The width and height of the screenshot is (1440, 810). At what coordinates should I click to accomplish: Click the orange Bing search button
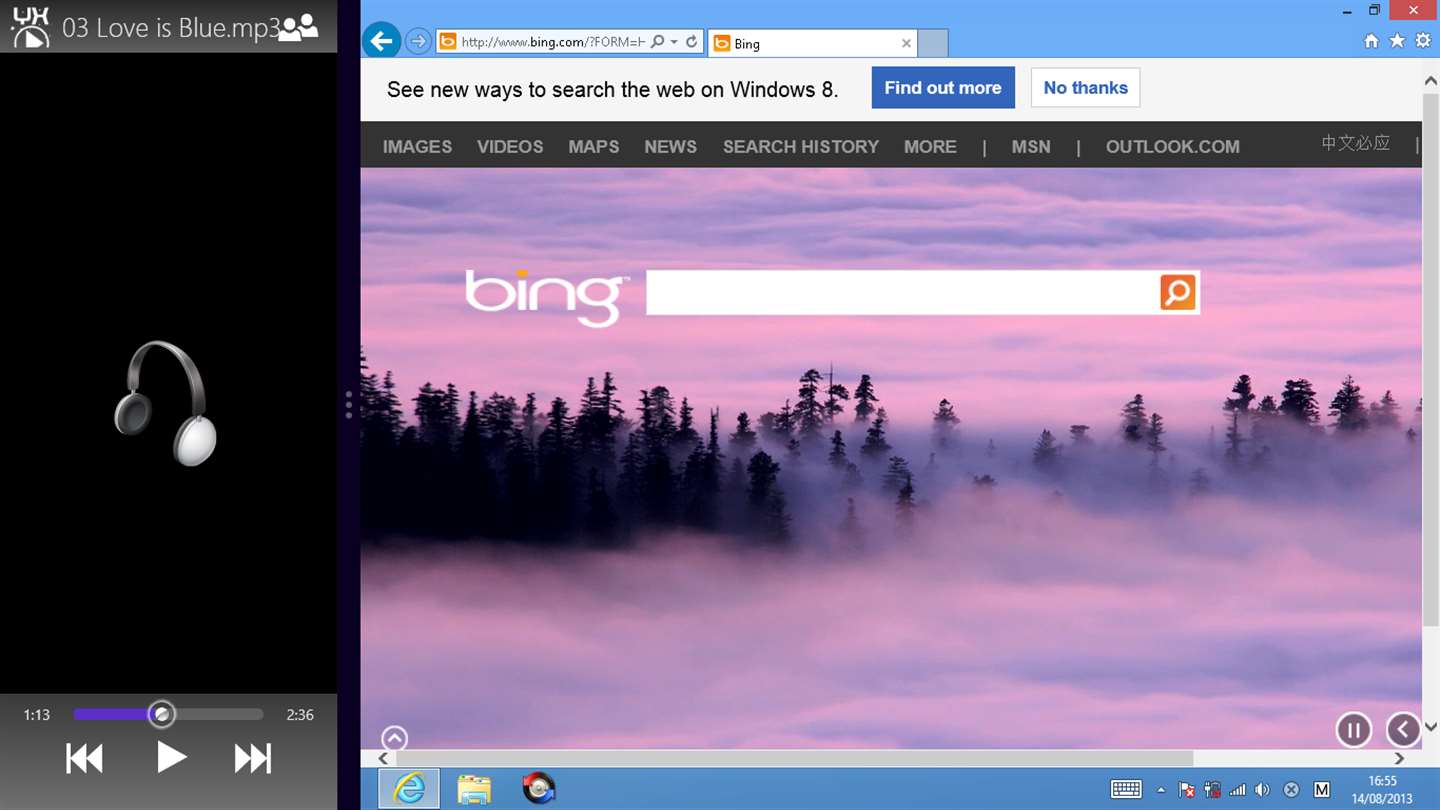pyautogui.click(x=1178, y=292)
